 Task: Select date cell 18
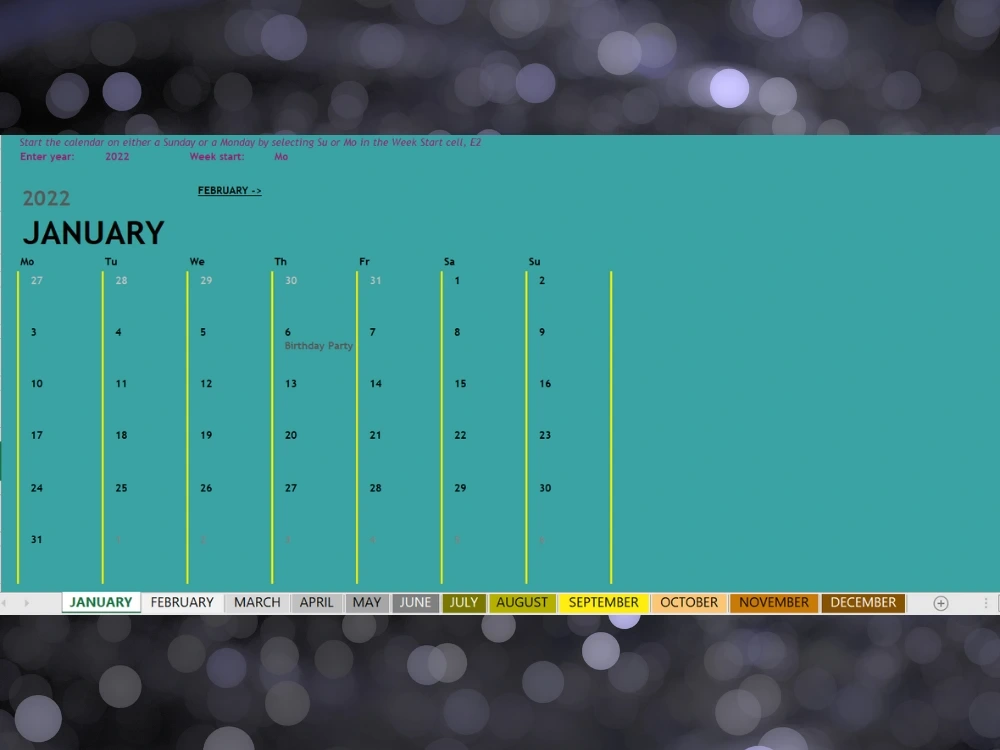(x=121, y=435)
